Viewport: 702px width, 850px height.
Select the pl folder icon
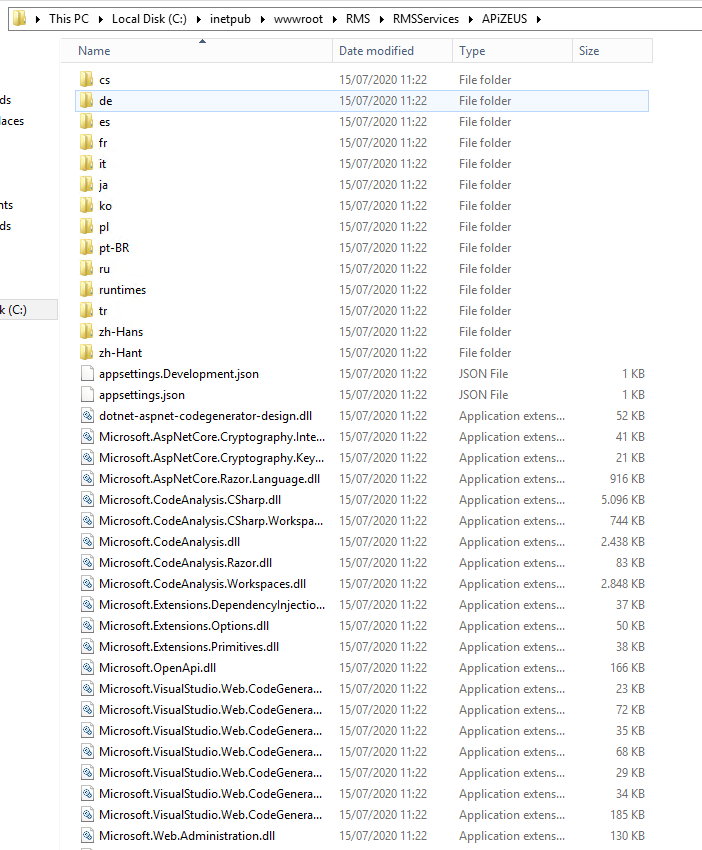[x=86, y=227]
